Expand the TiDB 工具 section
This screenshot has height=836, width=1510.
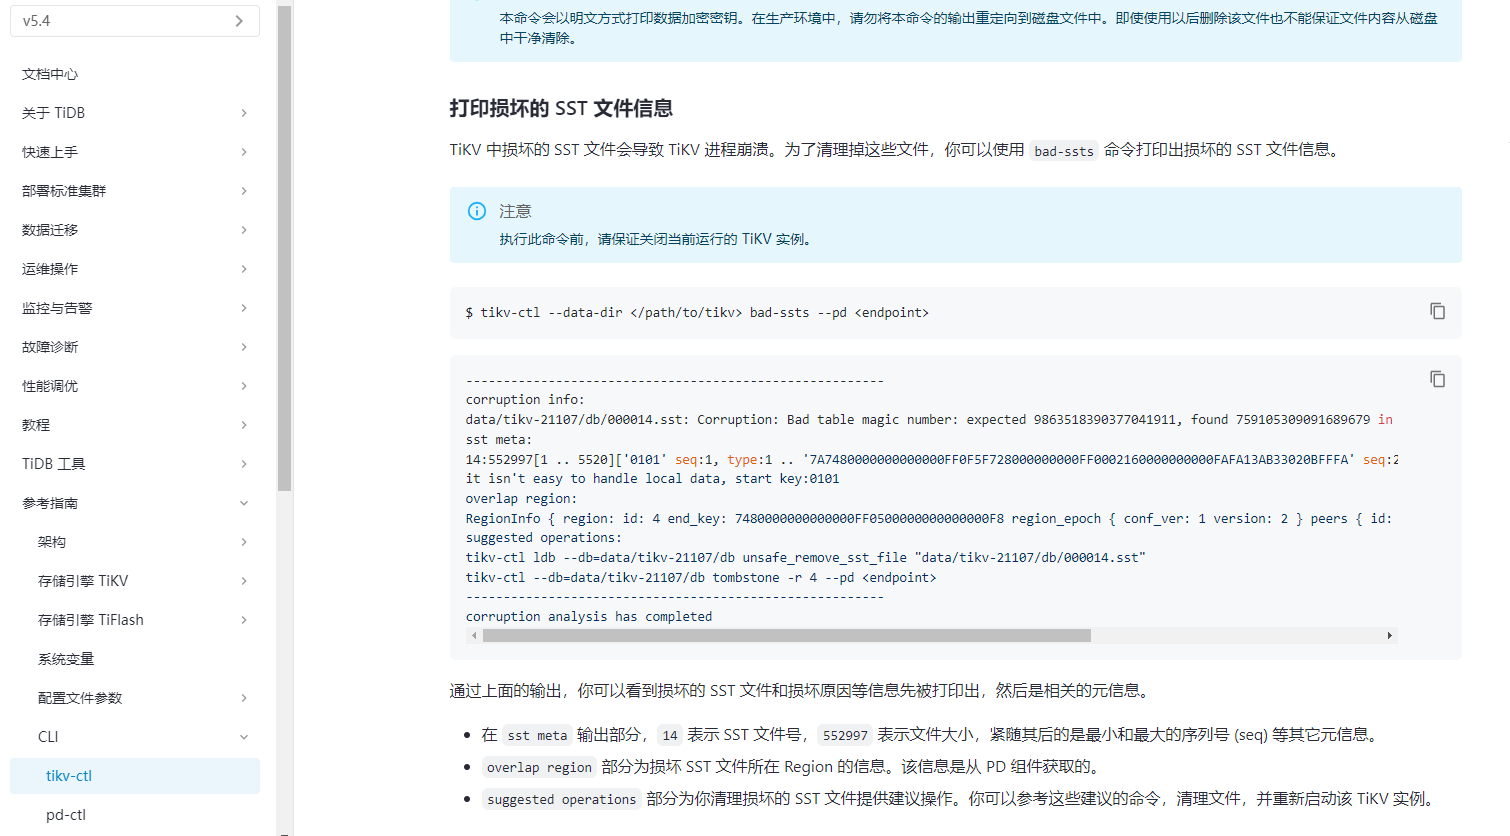pyautogui.click(x=244, y=464)
